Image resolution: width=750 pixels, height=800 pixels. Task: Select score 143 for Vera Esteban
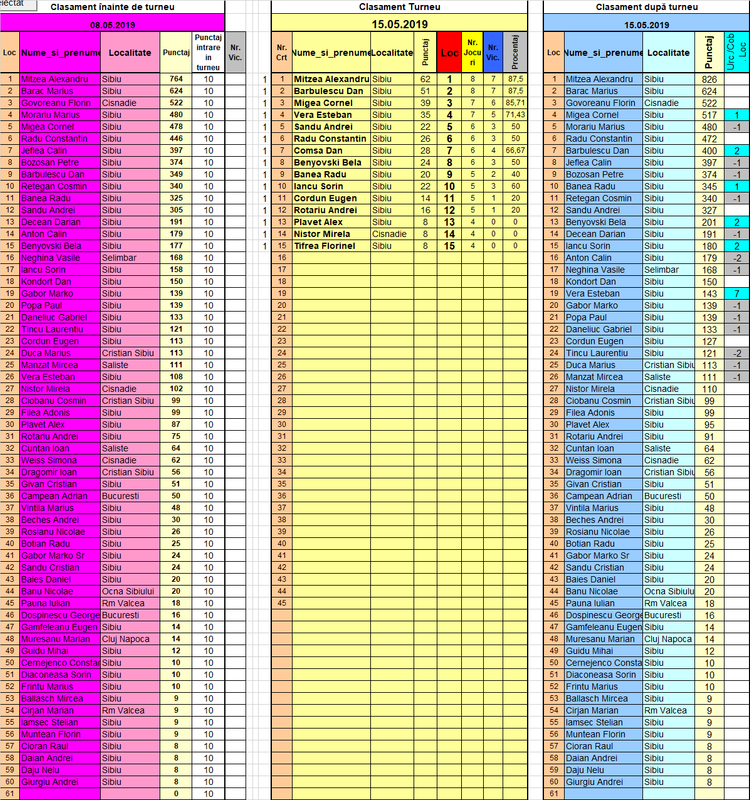[x=709, y=293]
